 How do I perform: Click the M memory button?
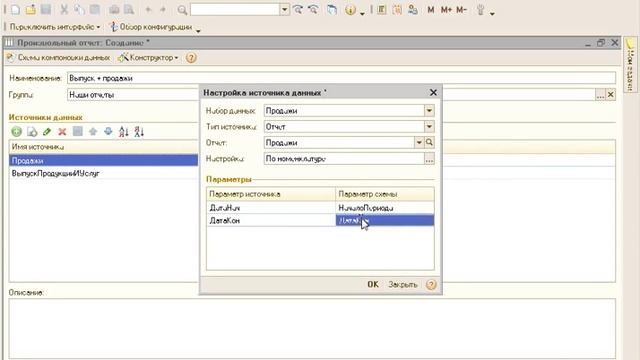(431, 9)
